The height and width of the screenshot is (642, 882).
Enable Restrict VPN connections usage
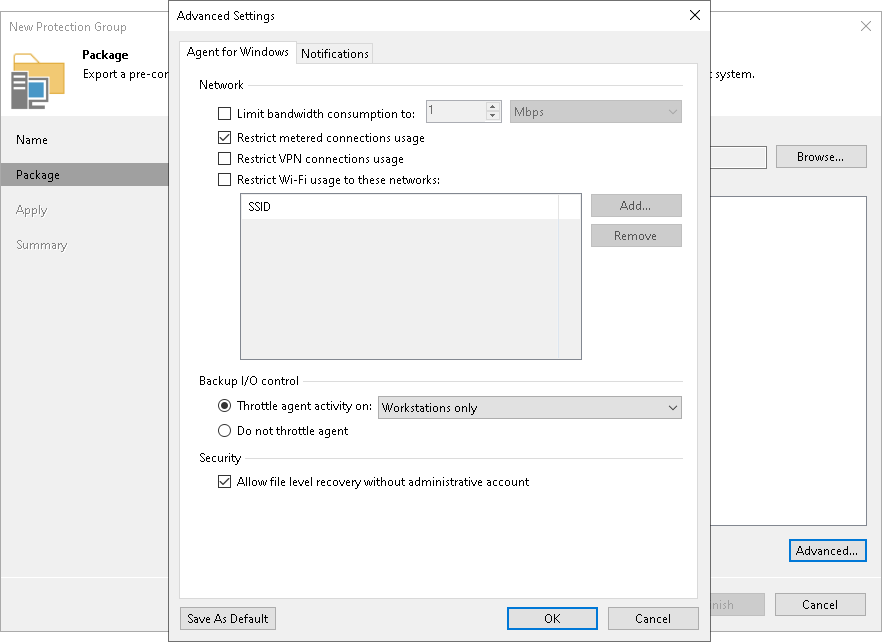pyautogui.click(x=225, y=159)
